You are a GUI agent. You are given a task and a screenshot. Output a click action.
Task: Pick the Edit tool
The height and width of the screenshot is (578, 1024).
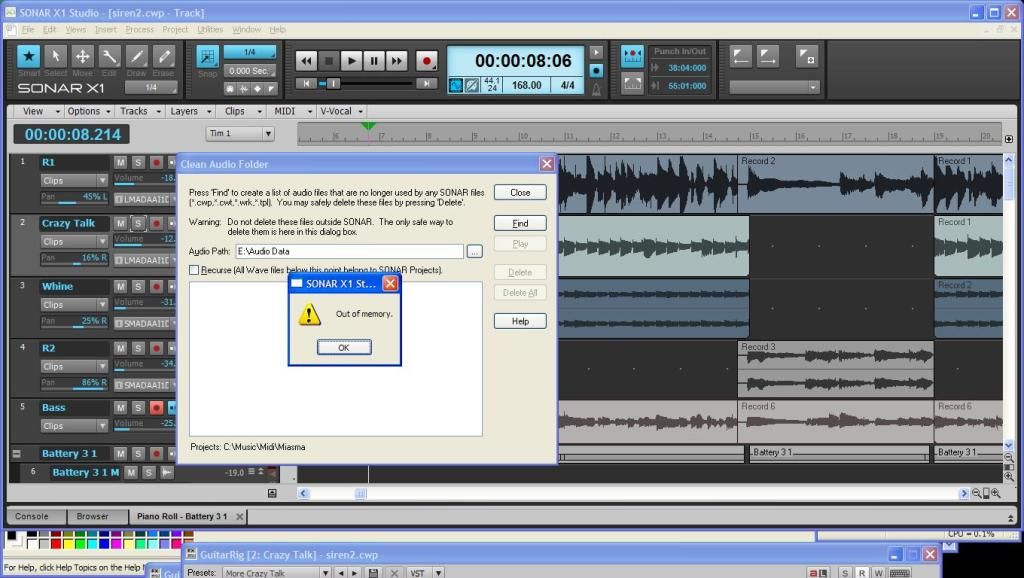[x=109, y=56]
